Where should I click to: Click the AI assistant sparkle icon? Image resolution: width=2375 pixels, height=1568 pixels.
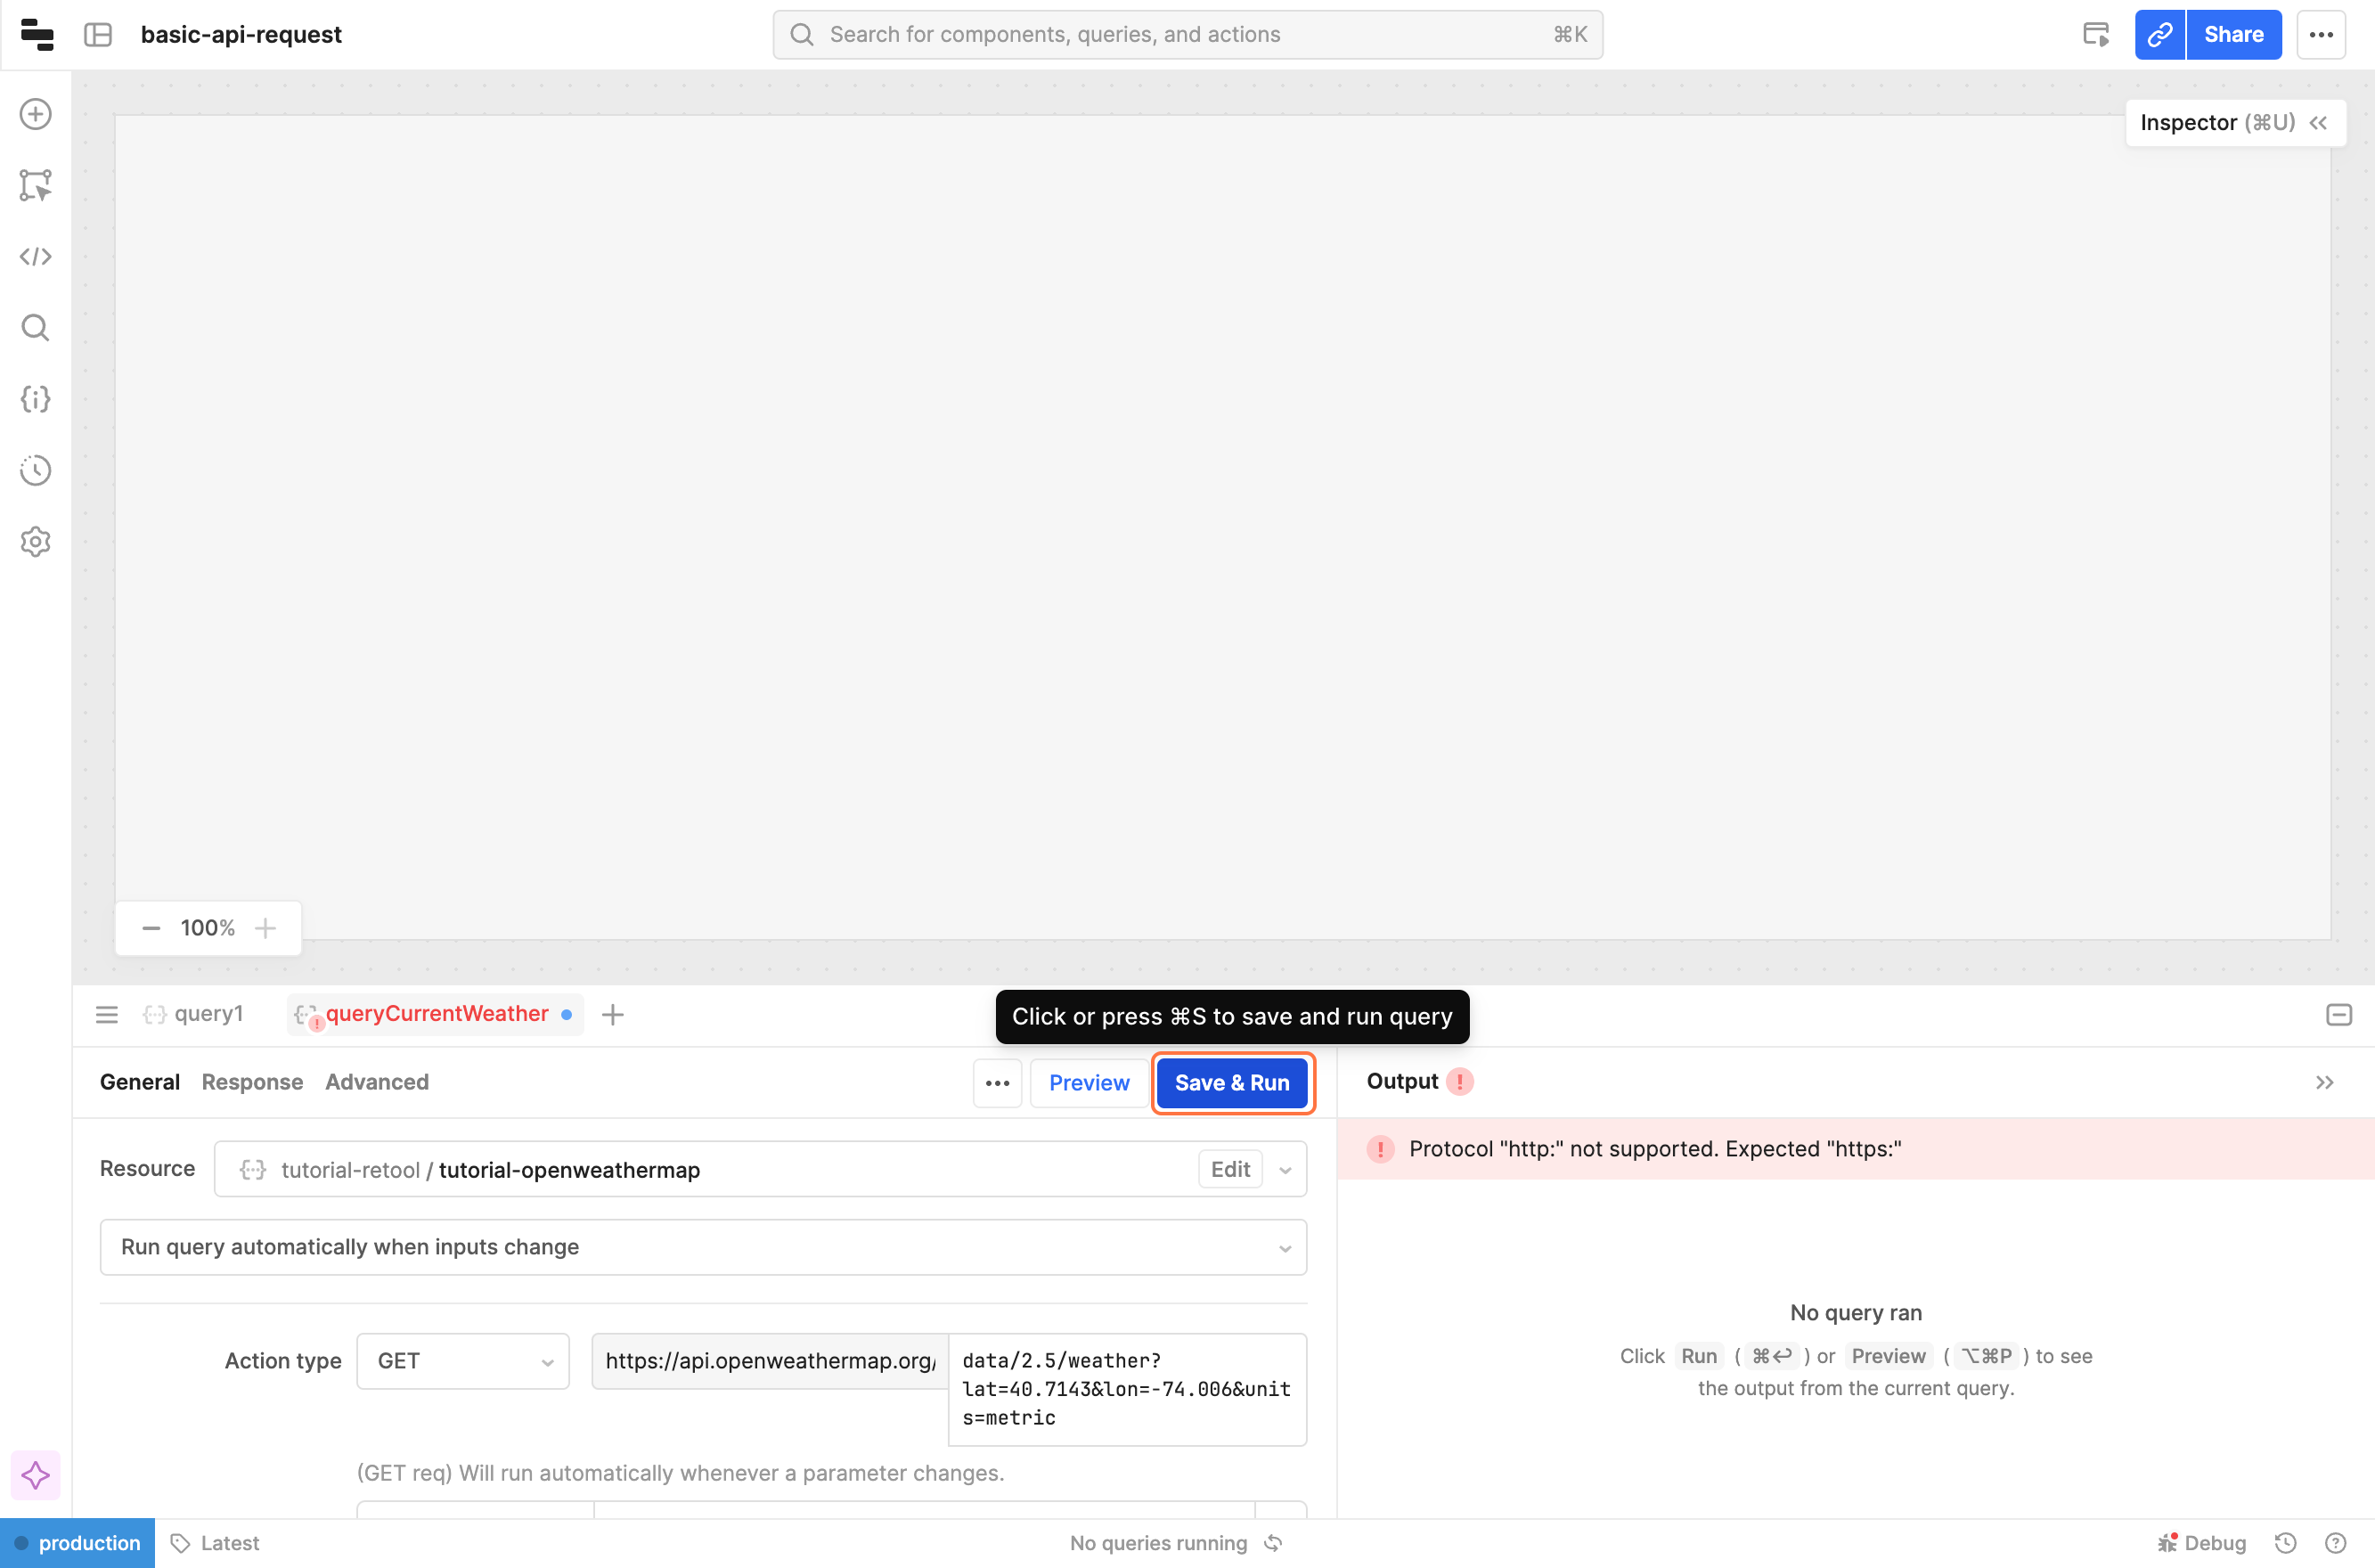click(36, 1475)
